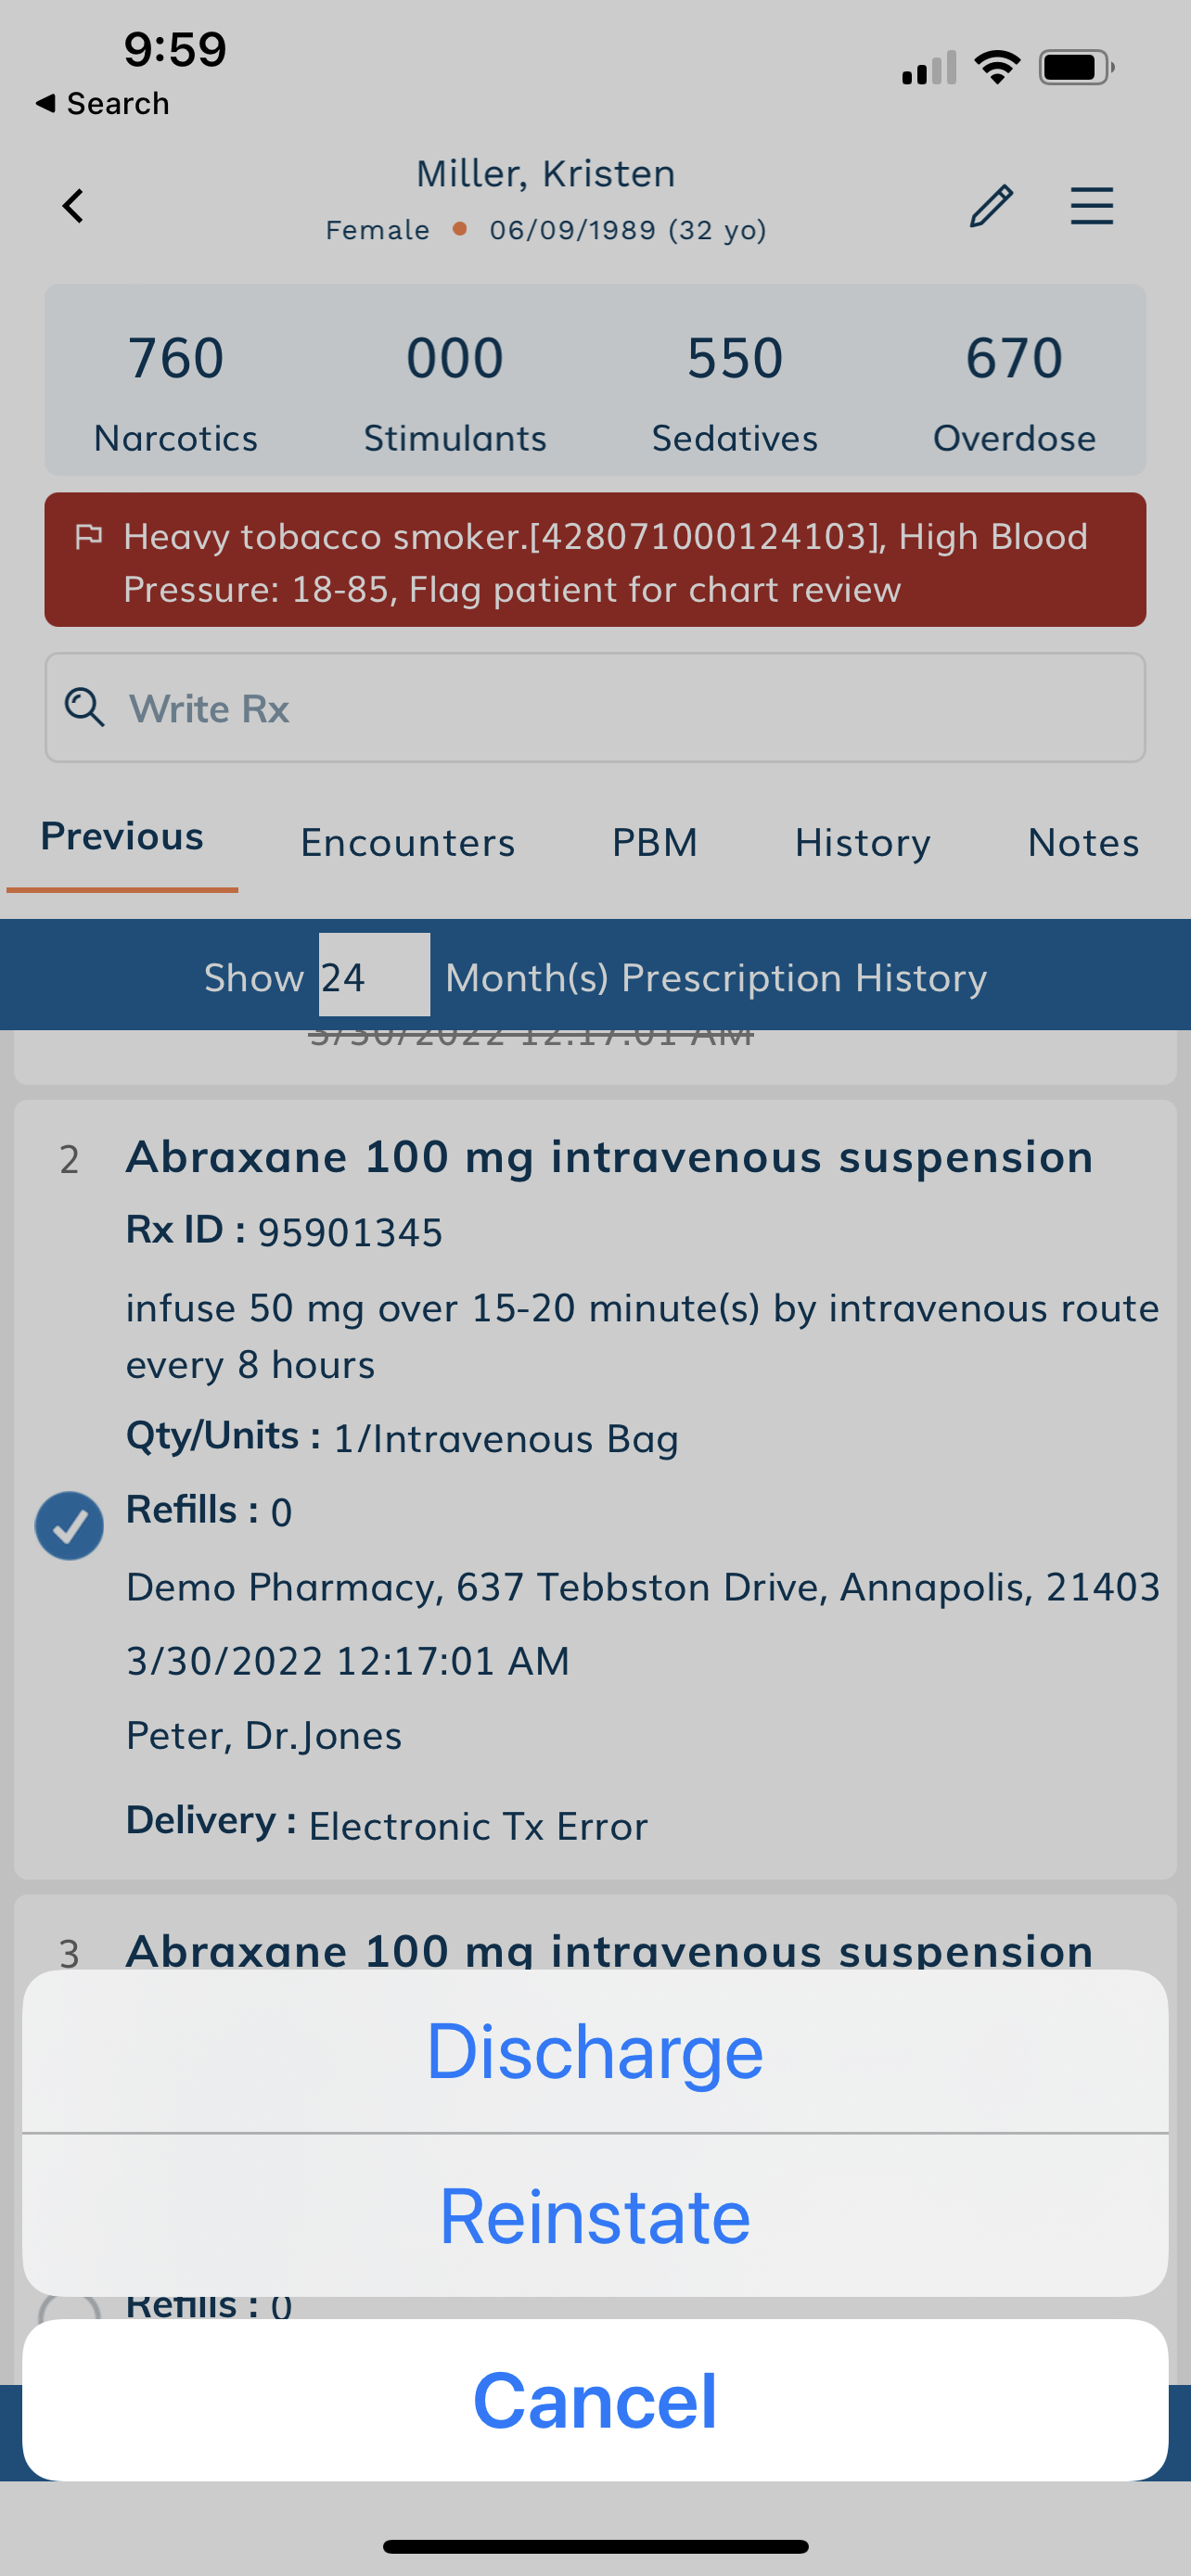Open the pencil edit patient icon
Image resolution: width=1191 pixels, height=2576 pixels.
point(991,206)
